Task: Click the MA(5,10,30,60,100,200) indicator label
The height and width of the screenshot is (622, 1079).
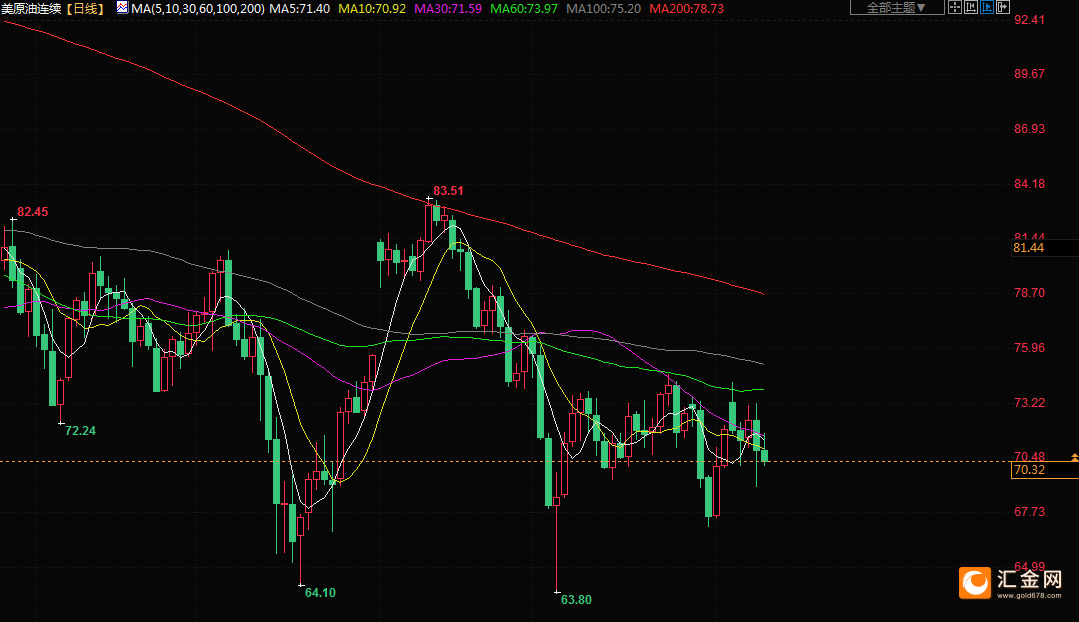Action: point(197,9)
